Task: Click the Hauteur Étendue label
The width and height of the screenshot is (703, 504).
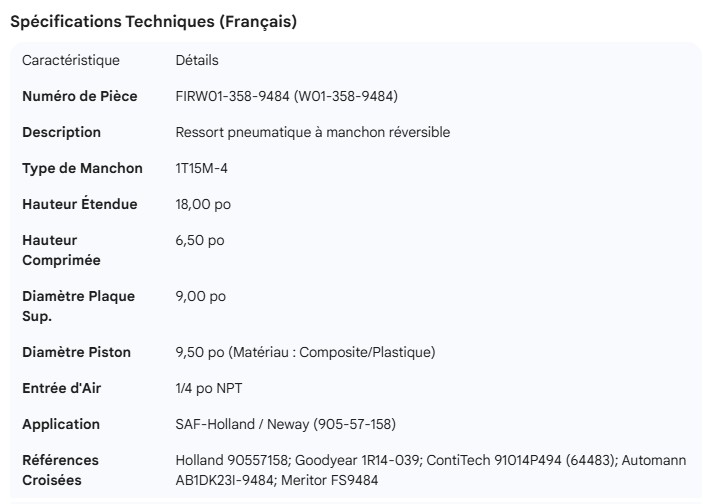Action: click(80, 204)
